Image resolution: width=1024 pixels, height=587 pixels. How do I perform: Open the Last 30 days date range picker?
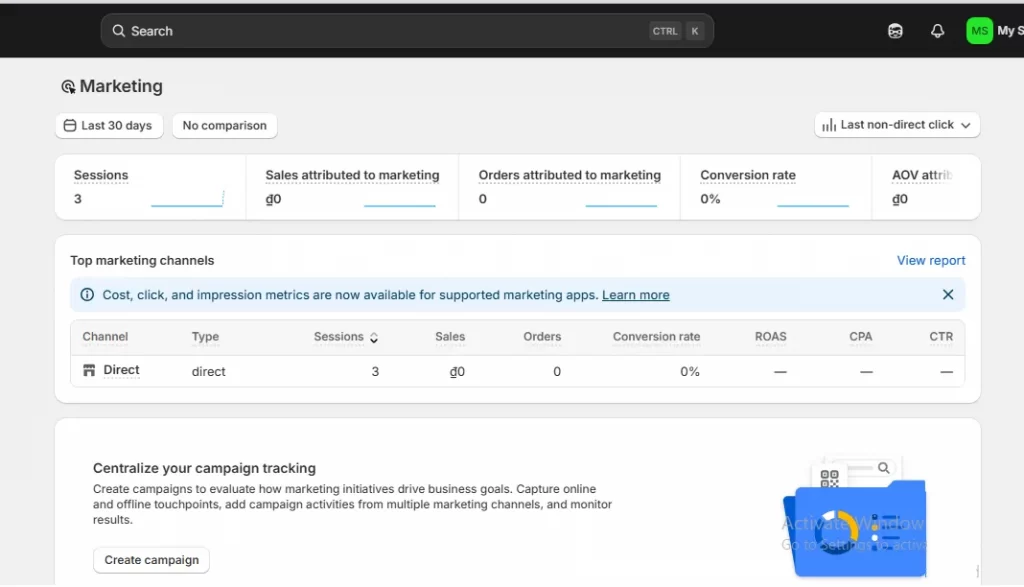click(108, 125)
